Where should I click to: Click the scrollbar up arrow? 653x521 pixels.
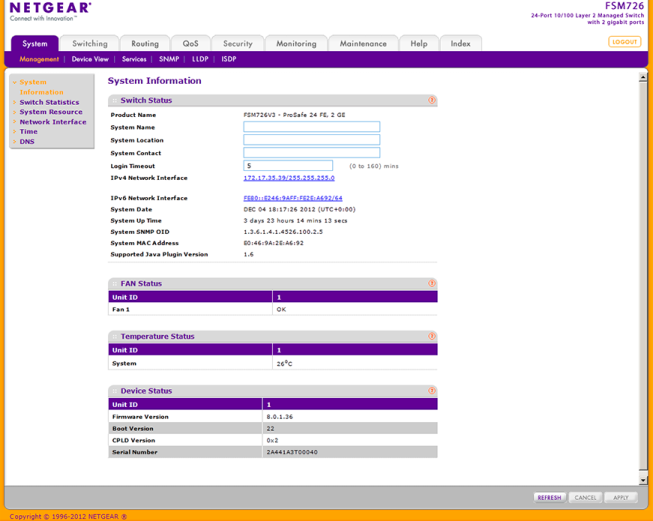643,77
